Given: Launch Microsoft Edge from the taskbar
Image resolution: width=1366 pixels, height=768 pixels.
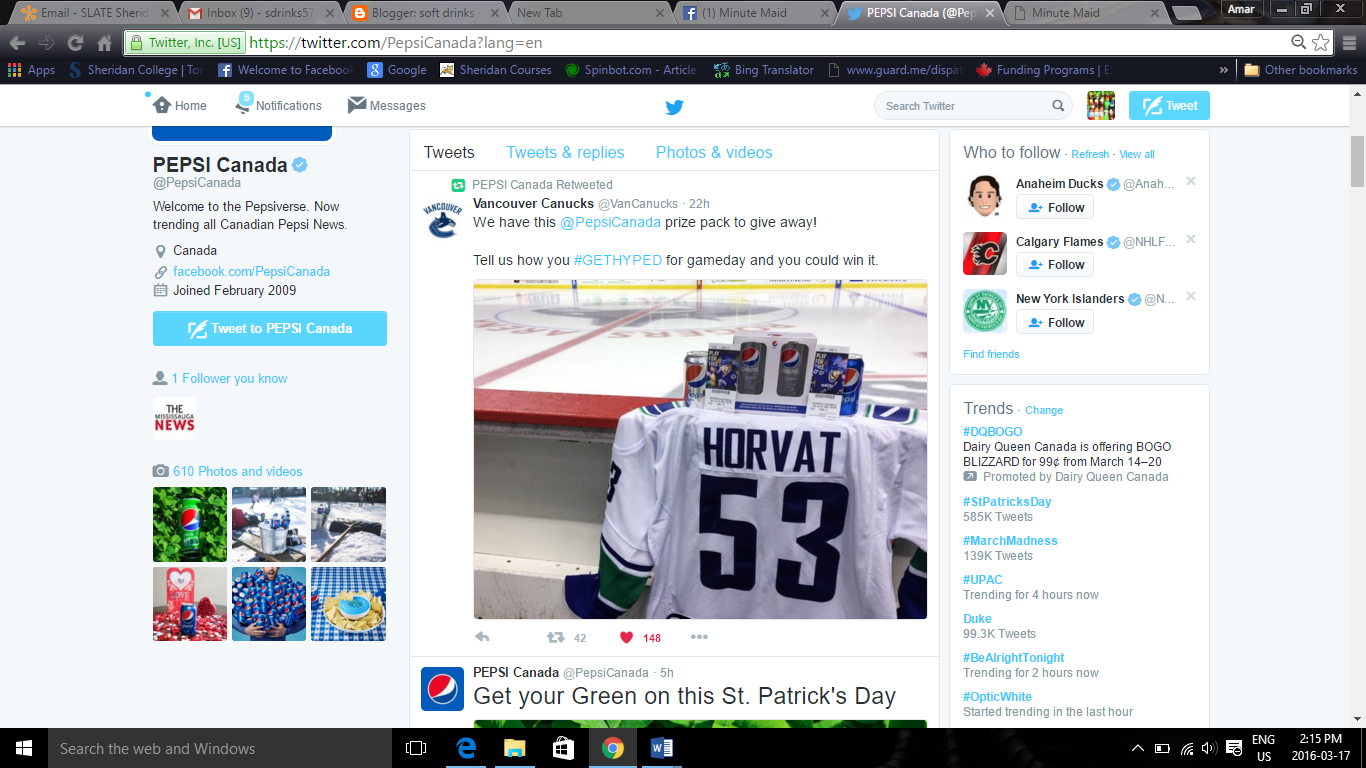Looking at the screenshot, I should click(x=466, y=748).
